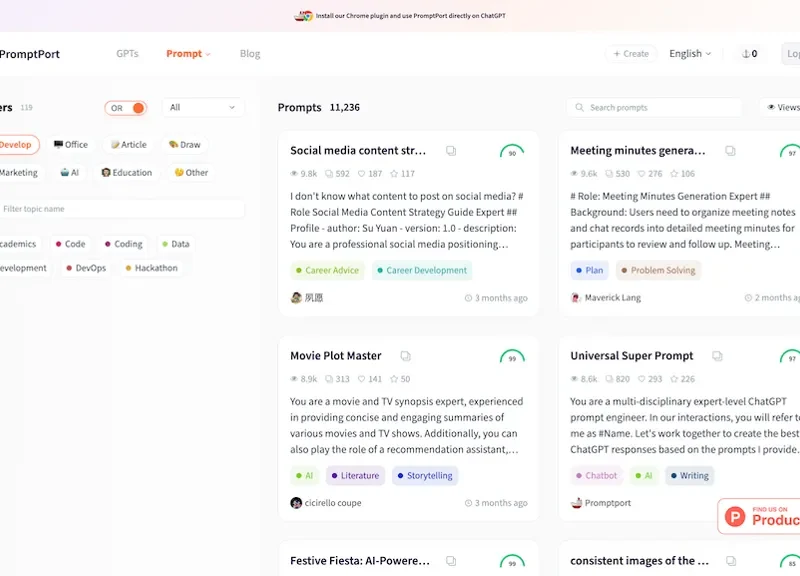The height and width of the screenshot is (576, 800).
Task: Open the All filter dropdown
Action: (203, 107)
